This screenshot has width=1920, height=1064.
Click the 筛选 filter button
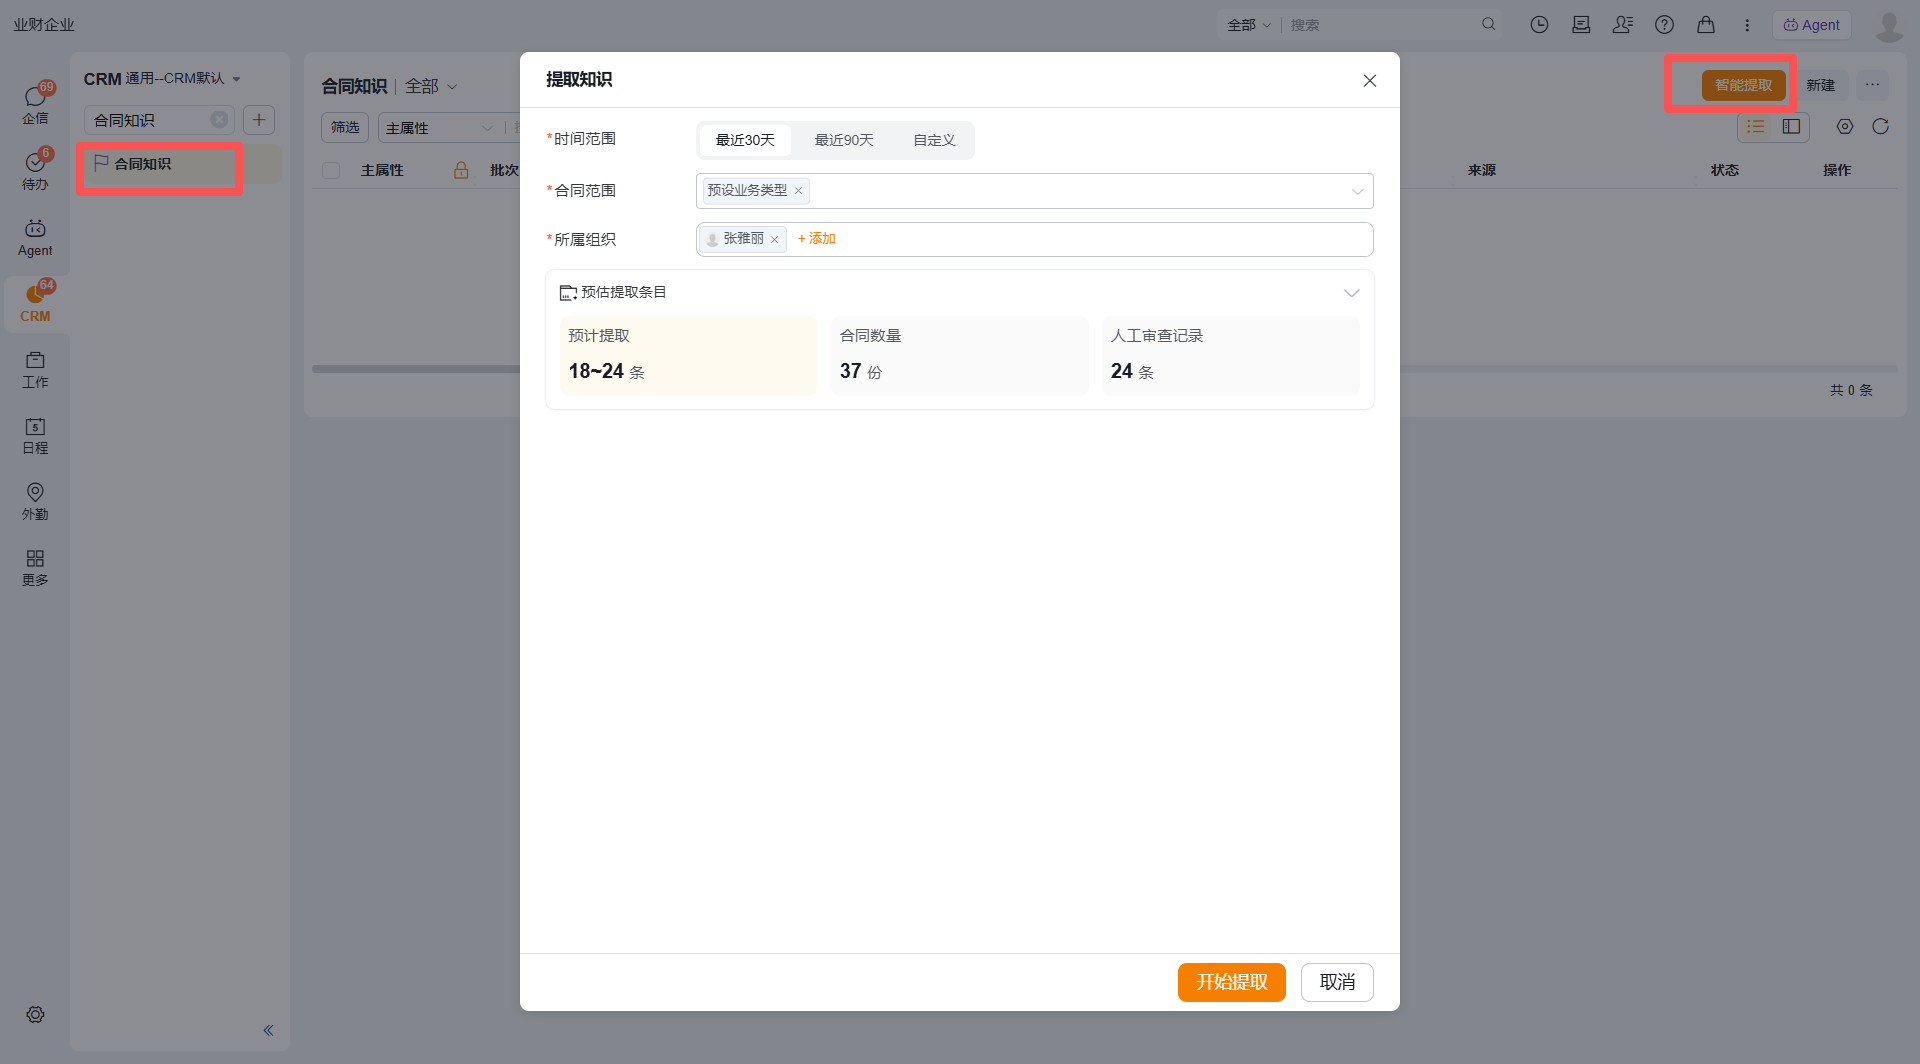[x=345, y=128]
